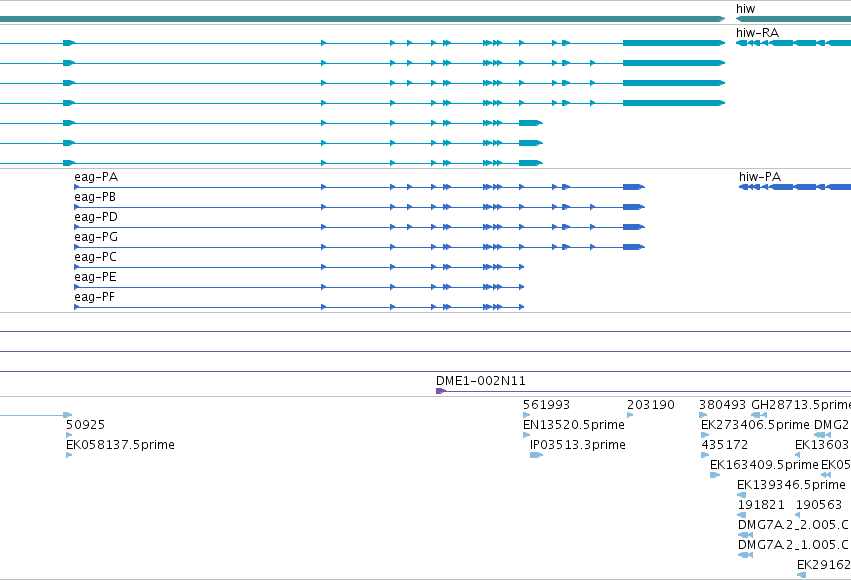Select the 435172 EST label
Image resolution: width=851 pixels, height=580 pixels.
[725, 445]
